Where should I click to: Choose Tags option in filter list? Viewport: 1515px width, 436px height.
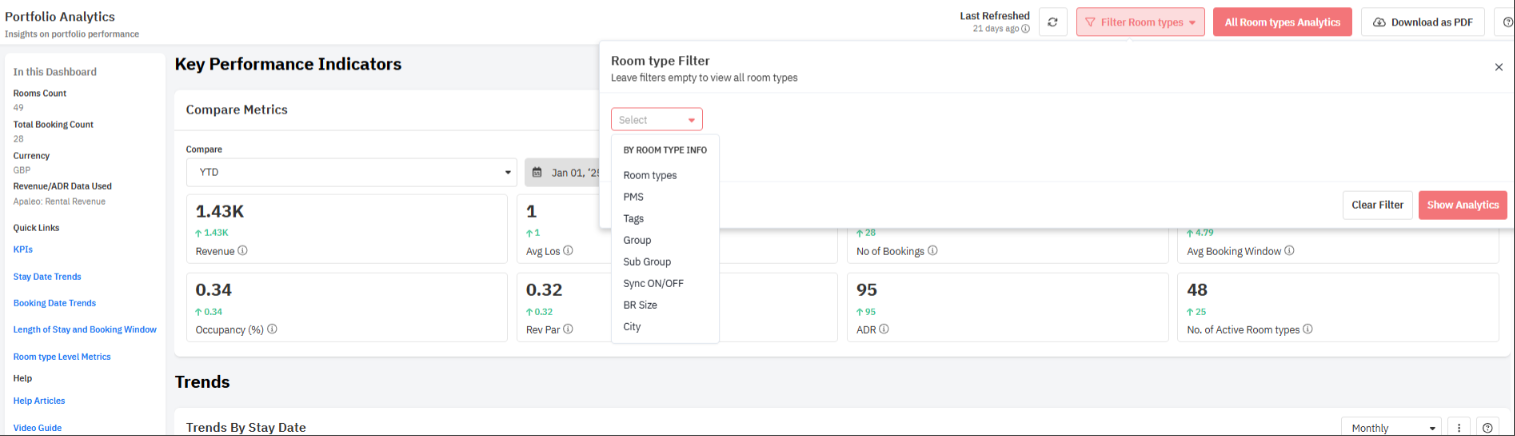pyautogui.click(x=634, y=218)
